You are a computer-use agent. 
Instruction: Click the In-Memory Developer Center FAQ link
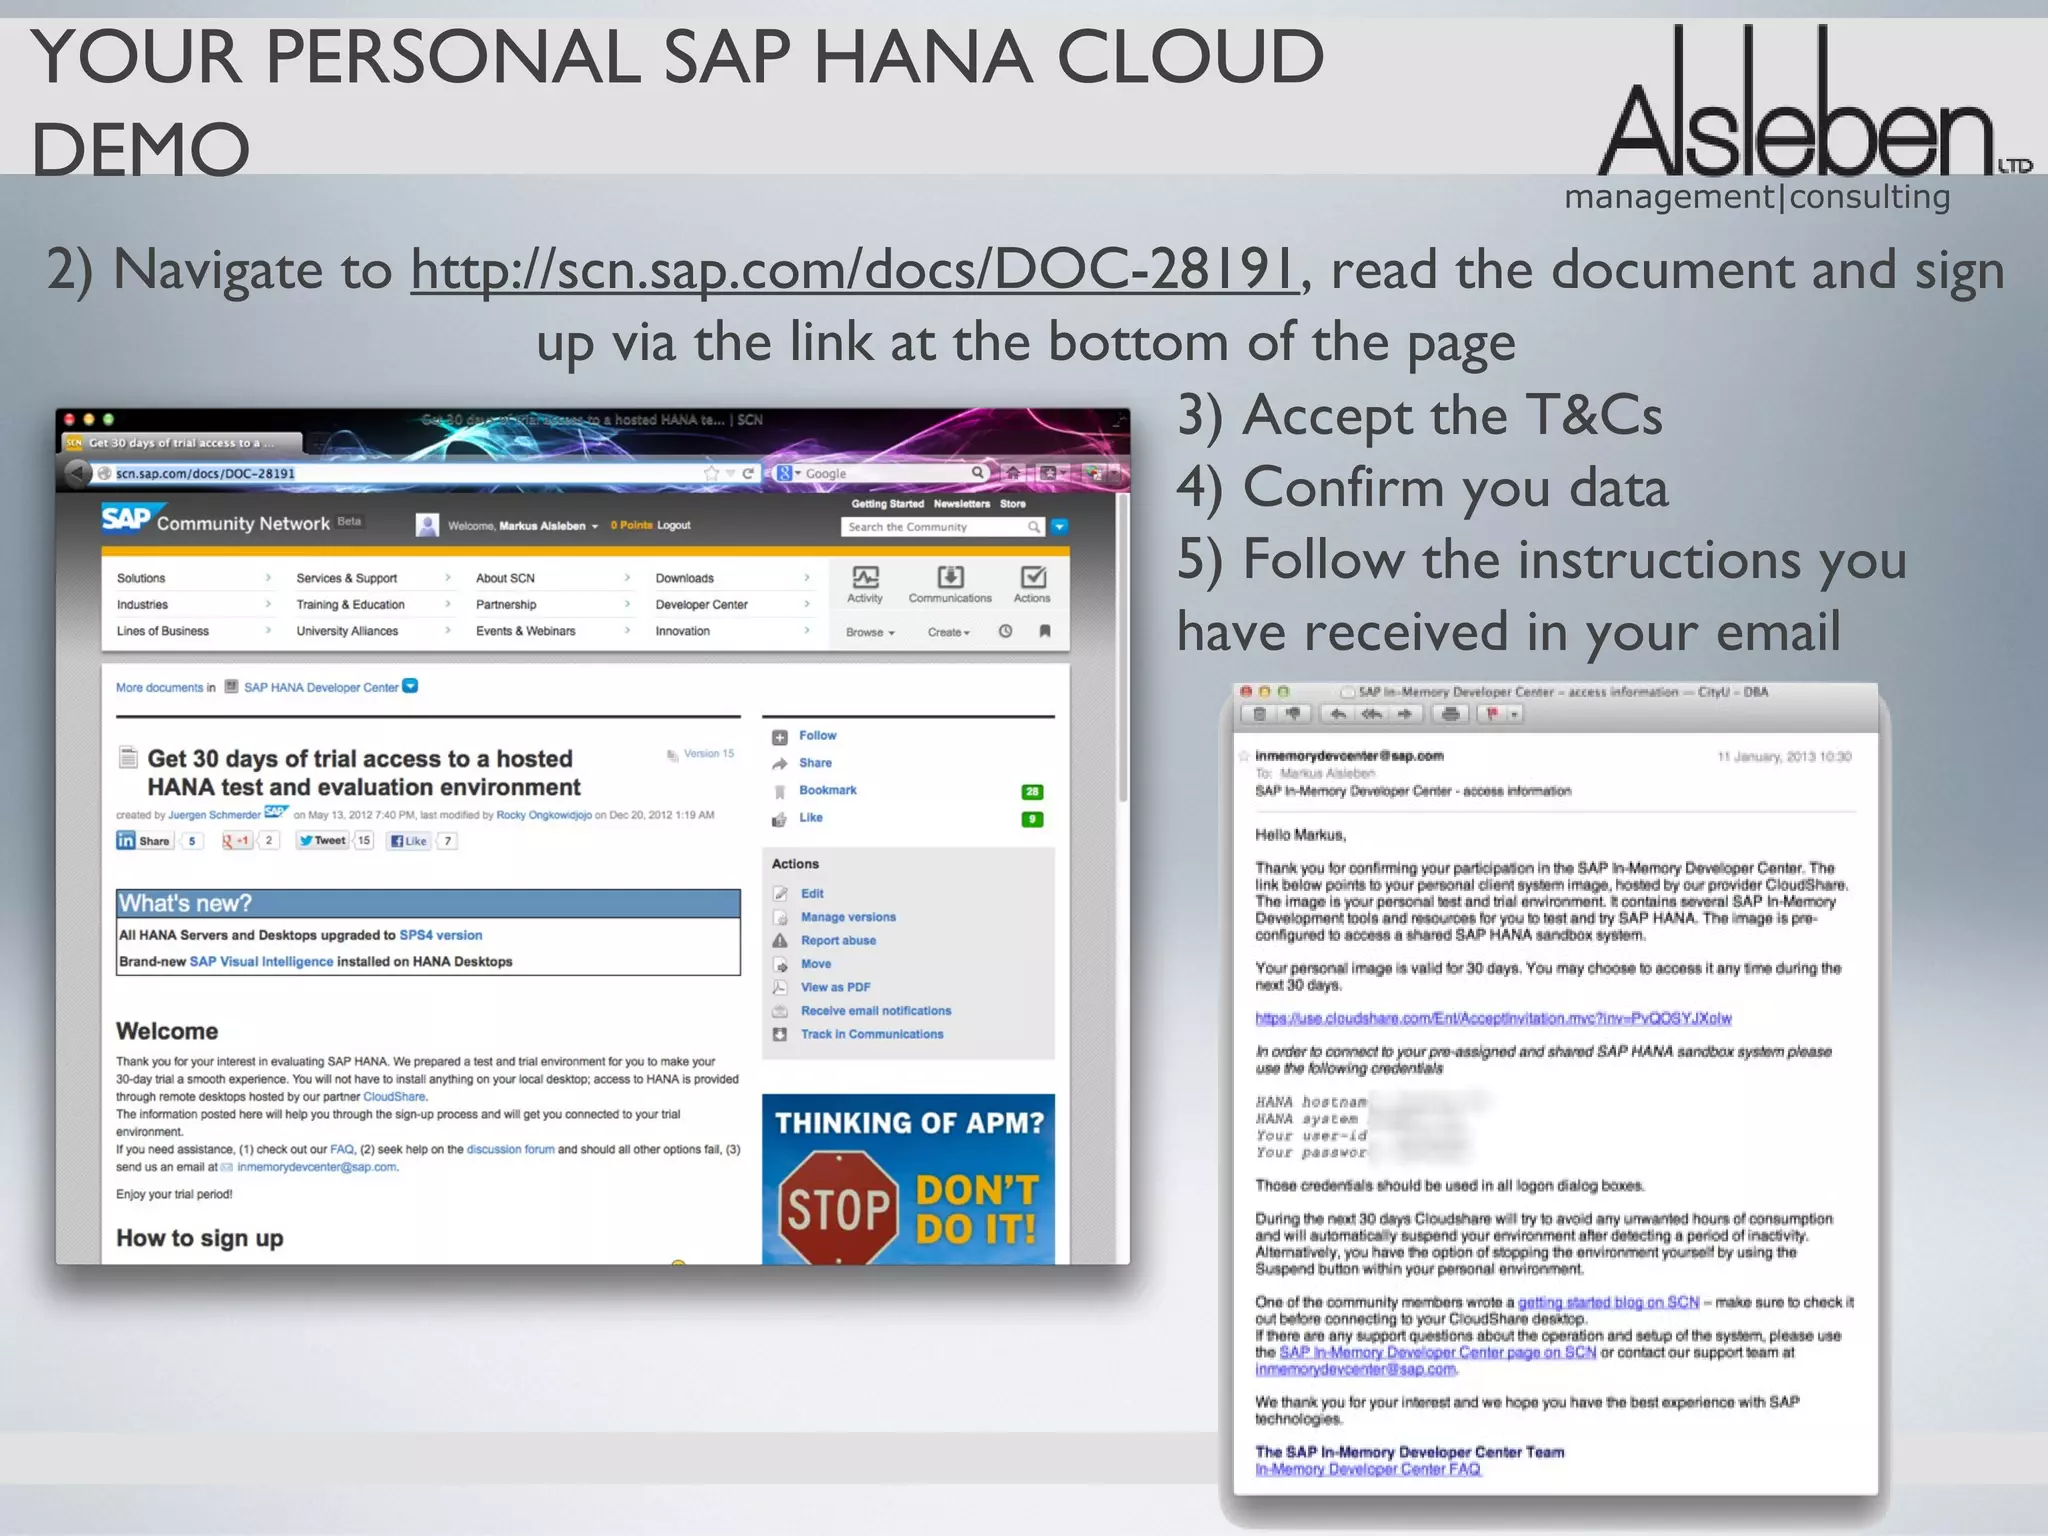tap(1367, 1469)
